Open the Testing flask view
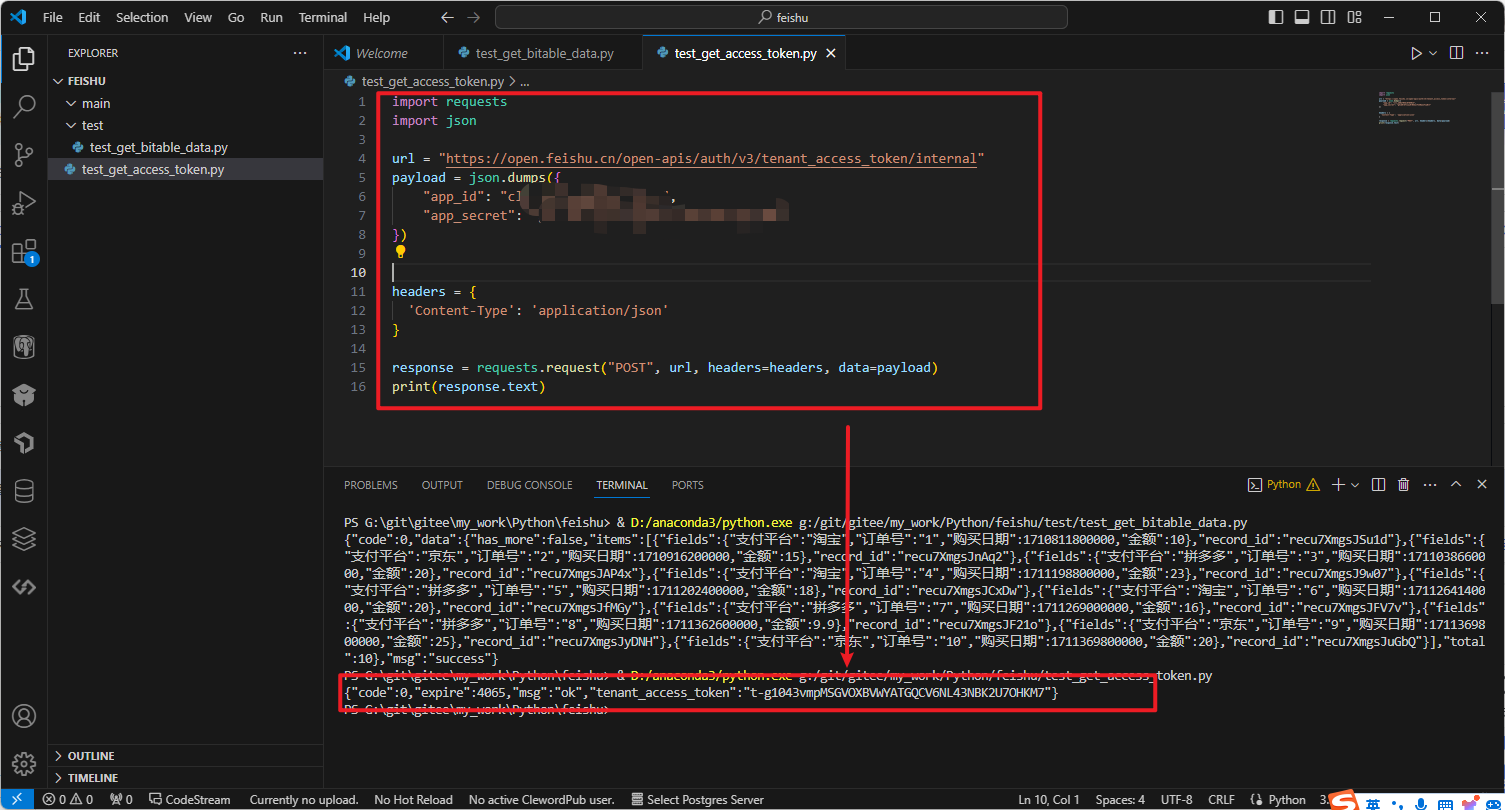 coord(24,299)
